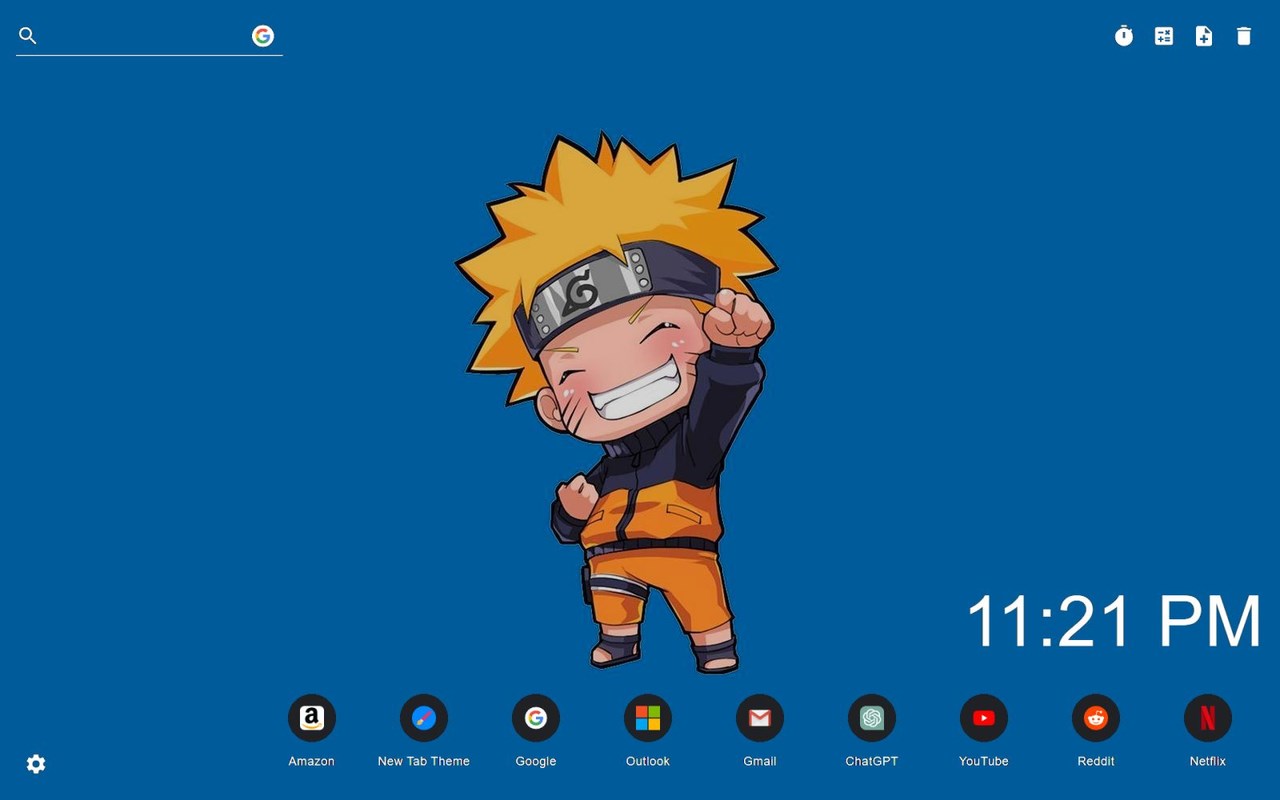This screenshot has height=800, width=1280.
Task: Open the YouTube shortcut icon
Action: coord(984,718)
